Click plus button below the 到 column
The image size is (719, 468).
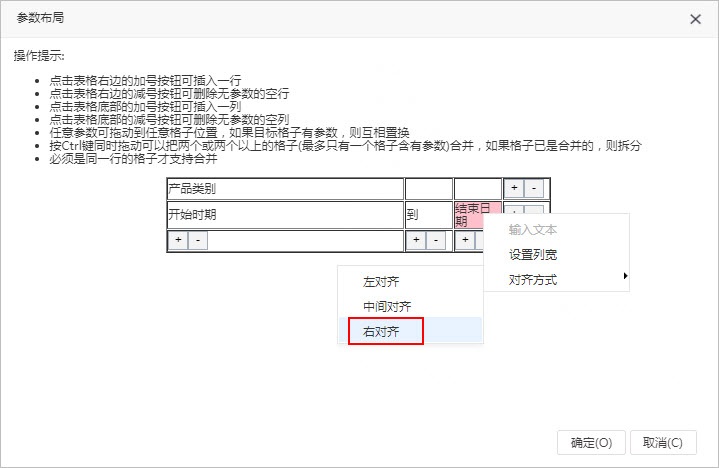tap(416, 240)
